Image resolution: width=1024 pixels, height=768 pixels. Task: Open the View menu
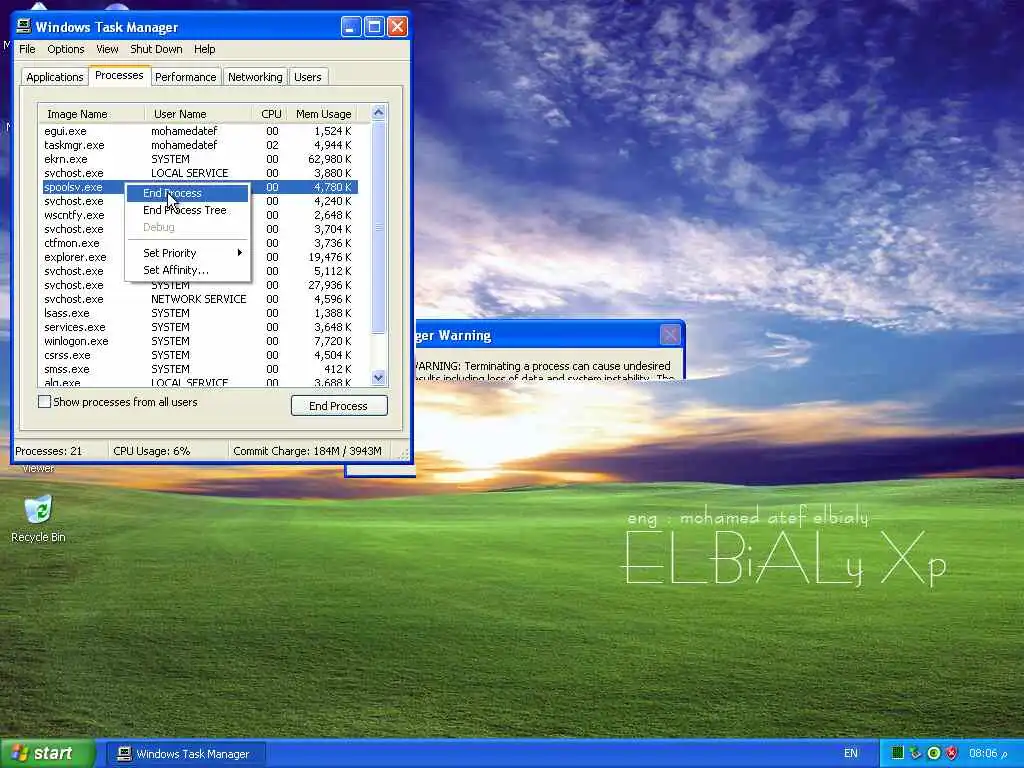point(107,49)
